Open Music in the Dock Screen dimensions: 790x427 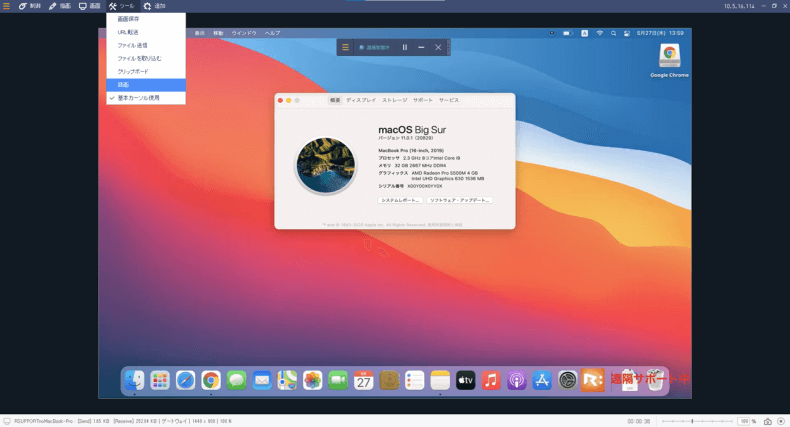click(x=491, y=381)
